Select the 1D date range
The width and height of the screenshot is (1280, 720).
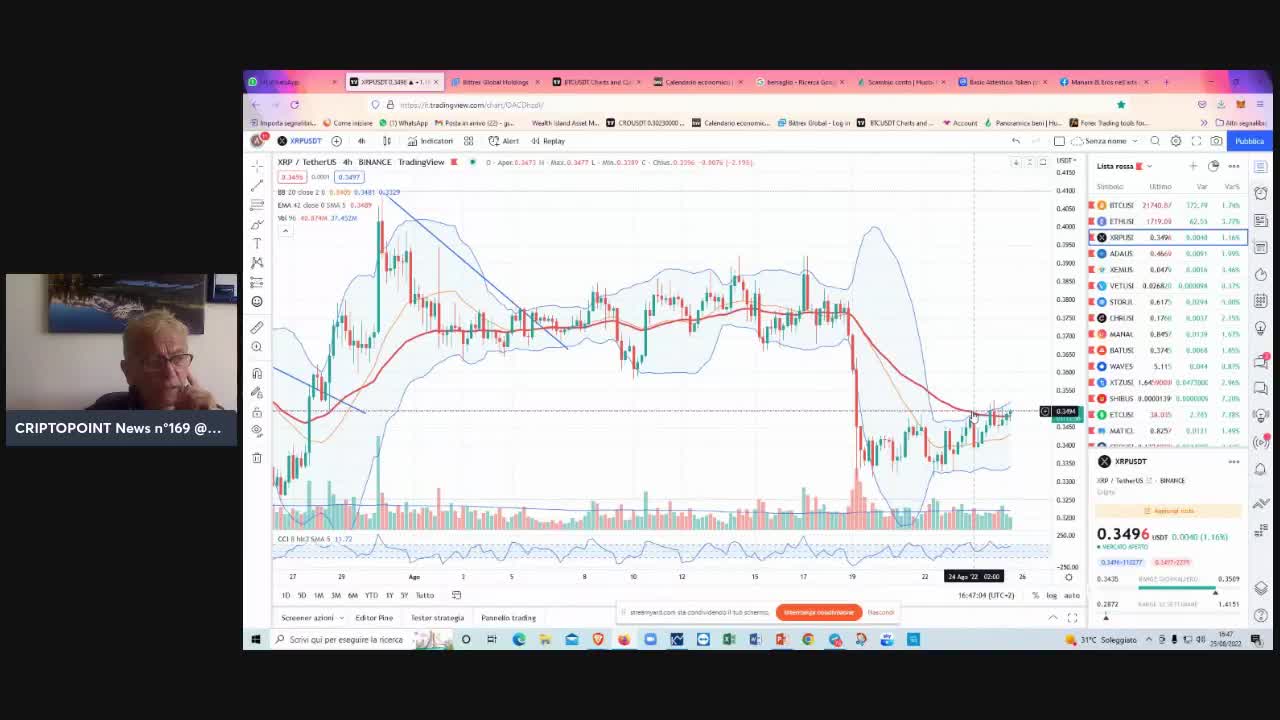286,595
